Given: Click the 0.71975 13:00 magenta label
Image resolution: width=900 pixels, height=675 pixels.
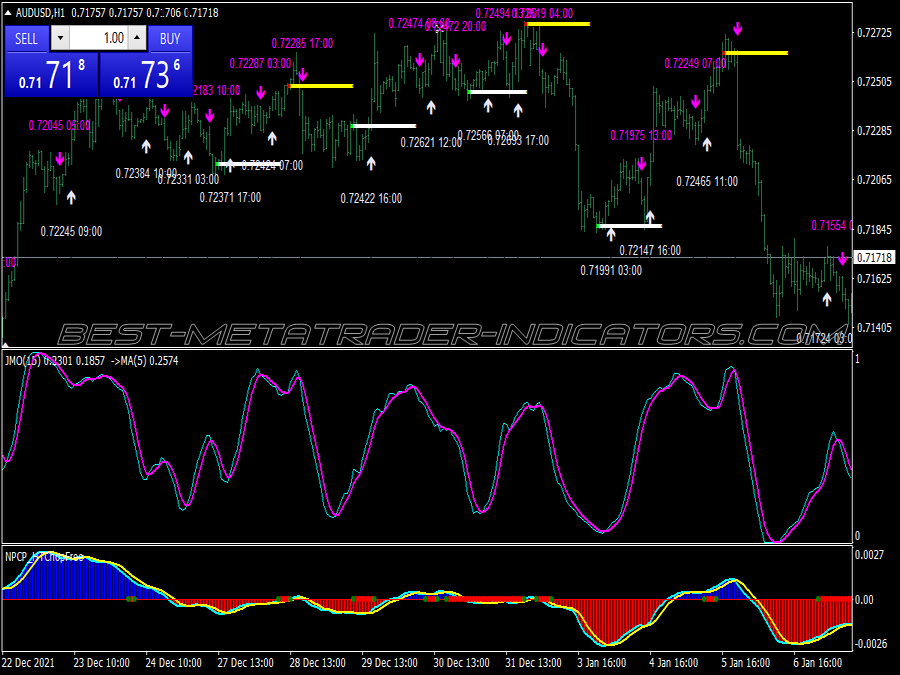Looking at the screenshot, I should pyautogui.click(x=641, y=135).
